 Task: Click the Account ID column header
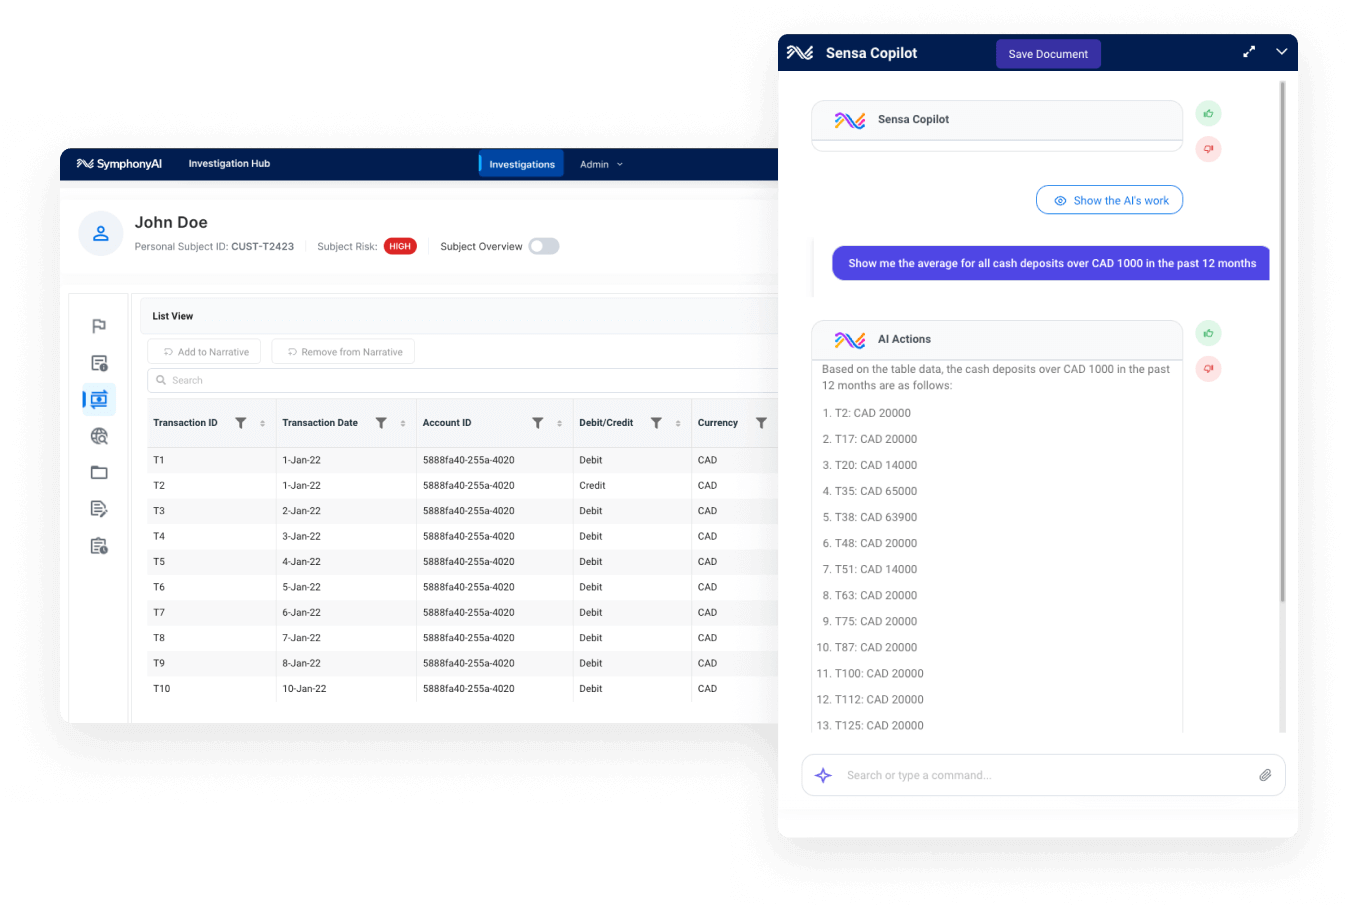point(447,423)
